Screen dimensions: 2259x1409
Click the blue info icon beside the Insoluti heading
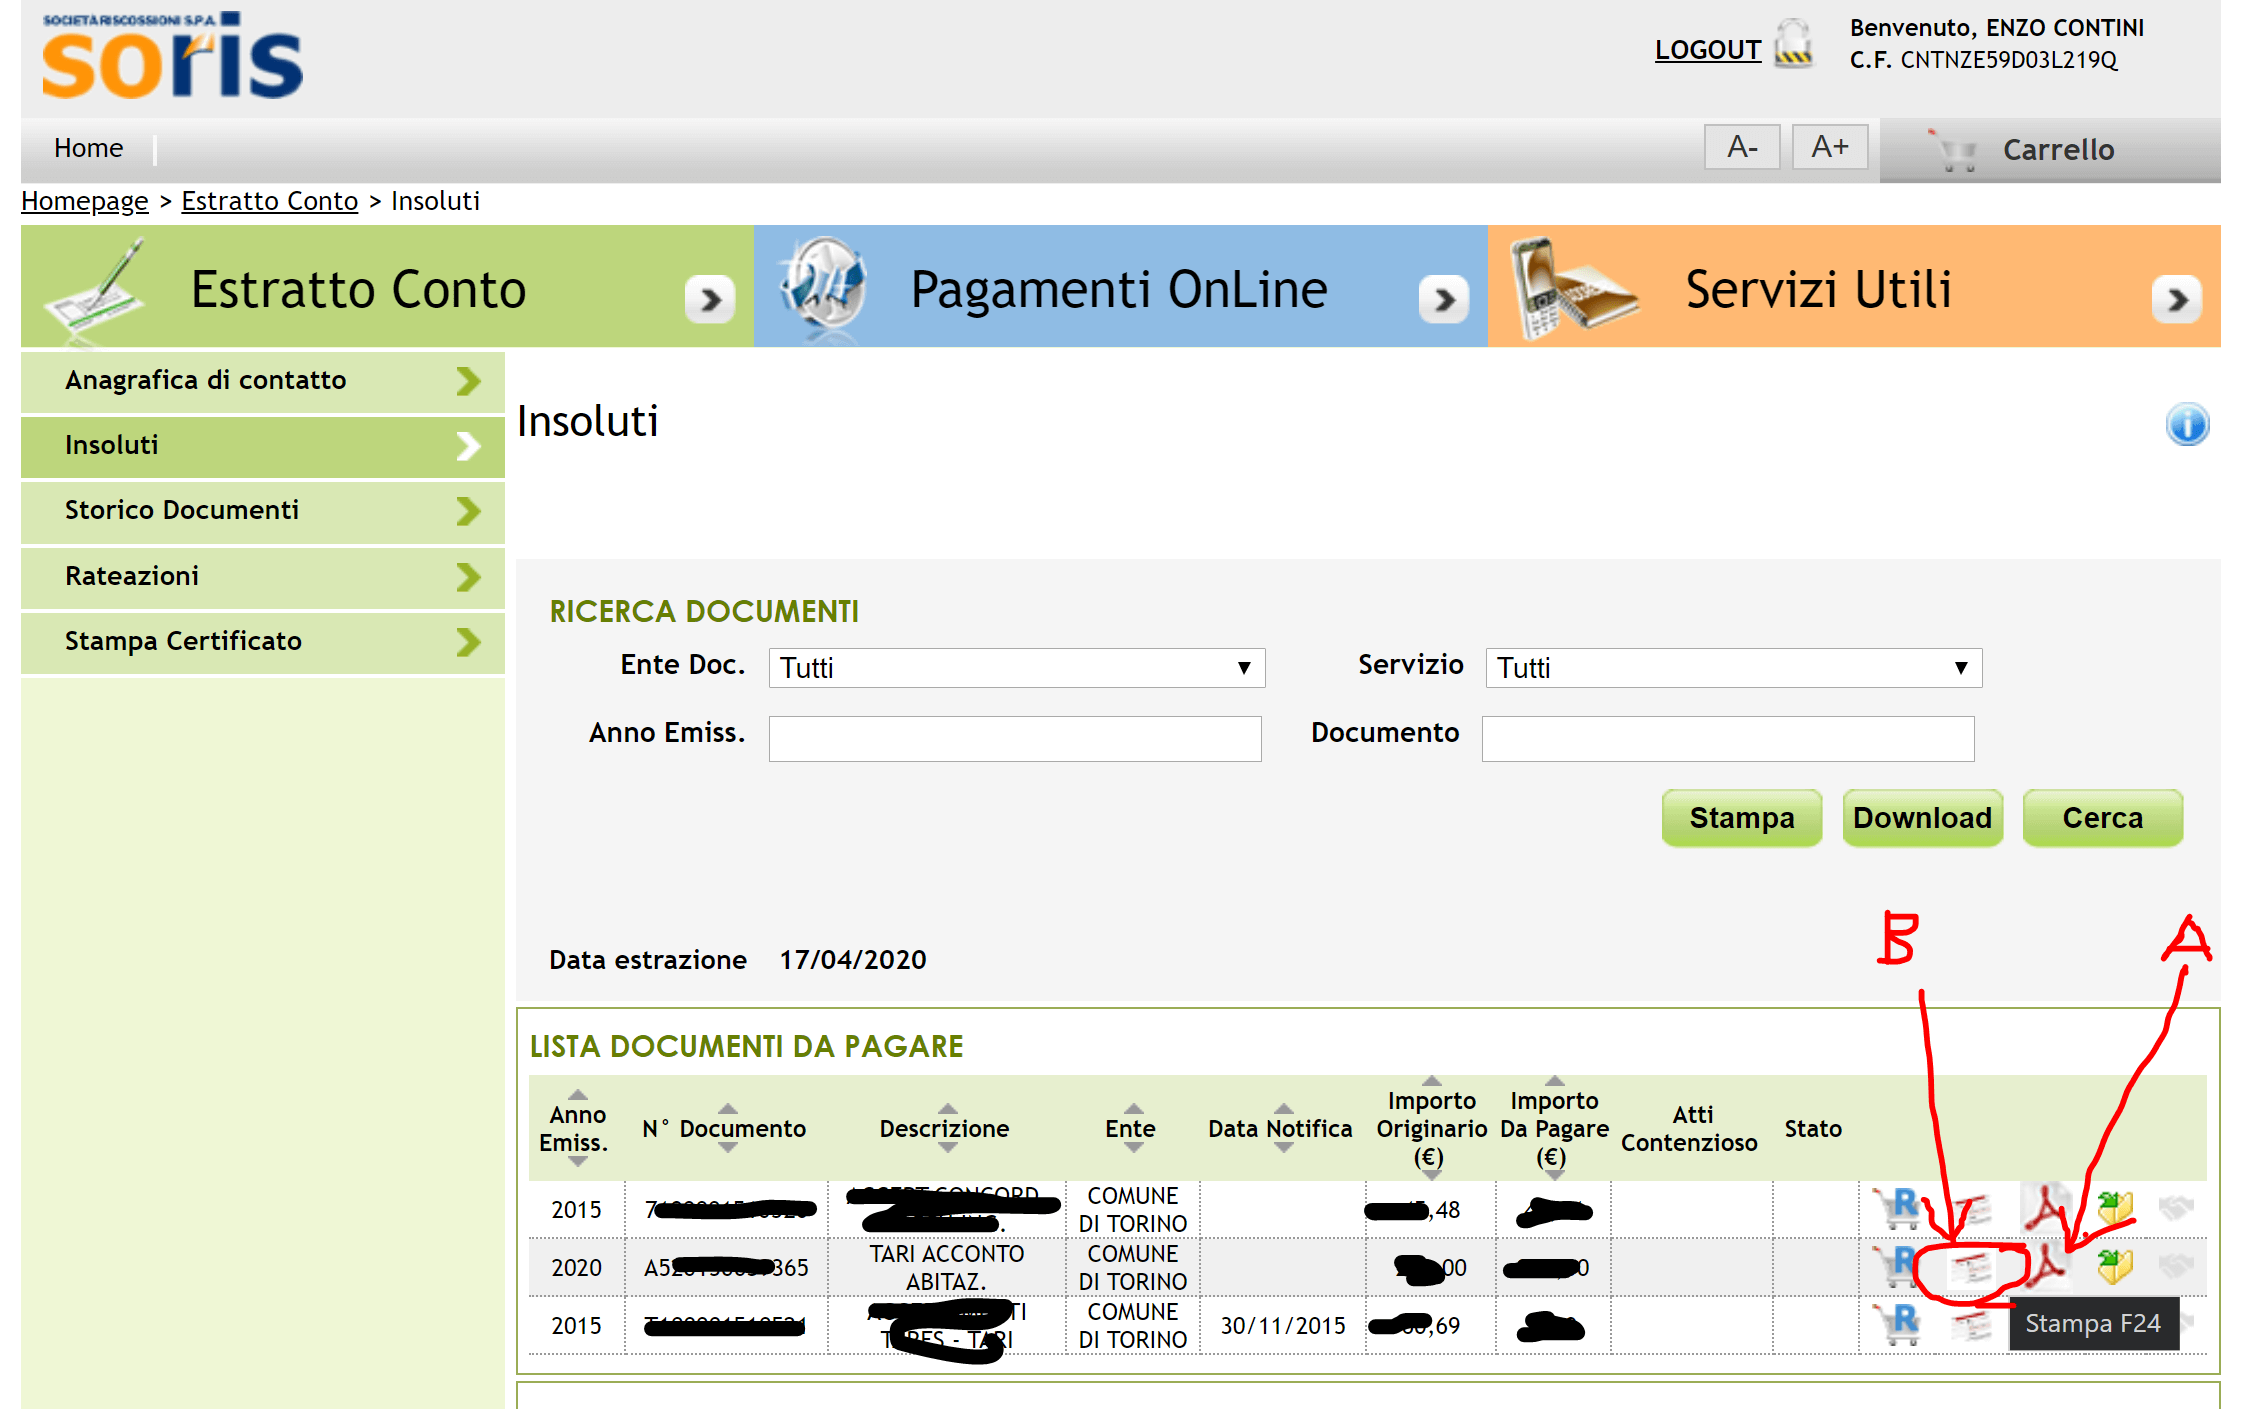(2187, 425)
